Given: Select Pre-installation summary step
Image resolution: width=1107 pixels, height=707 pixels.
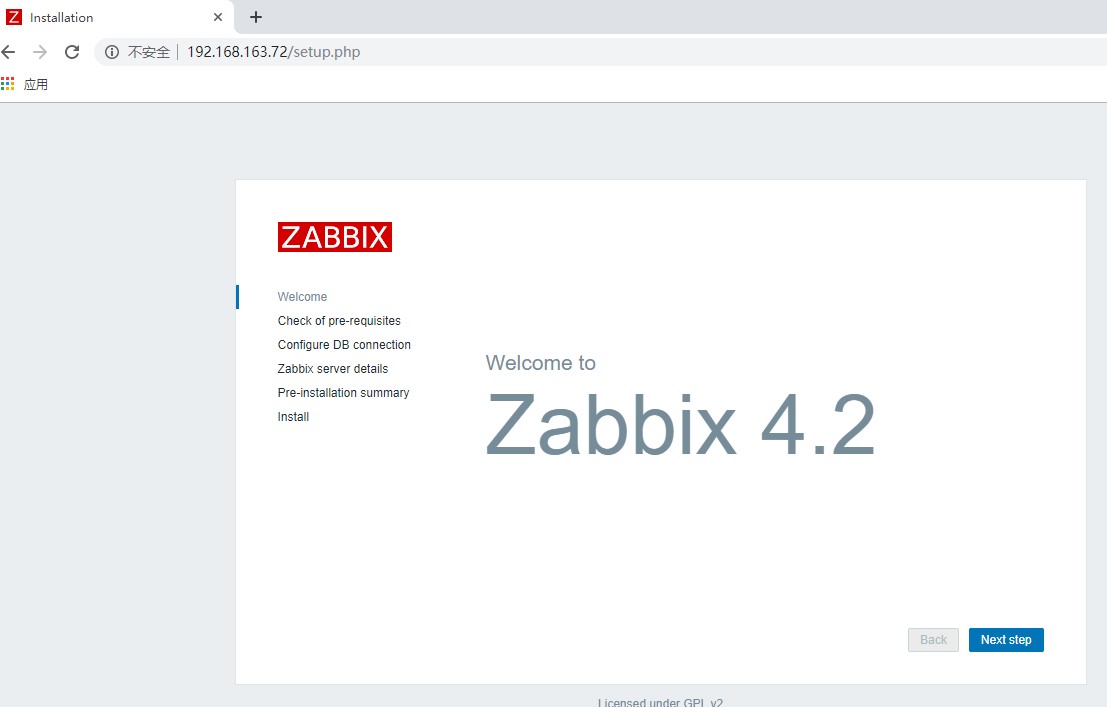Looking at the screenshot, I should point(343,393).
